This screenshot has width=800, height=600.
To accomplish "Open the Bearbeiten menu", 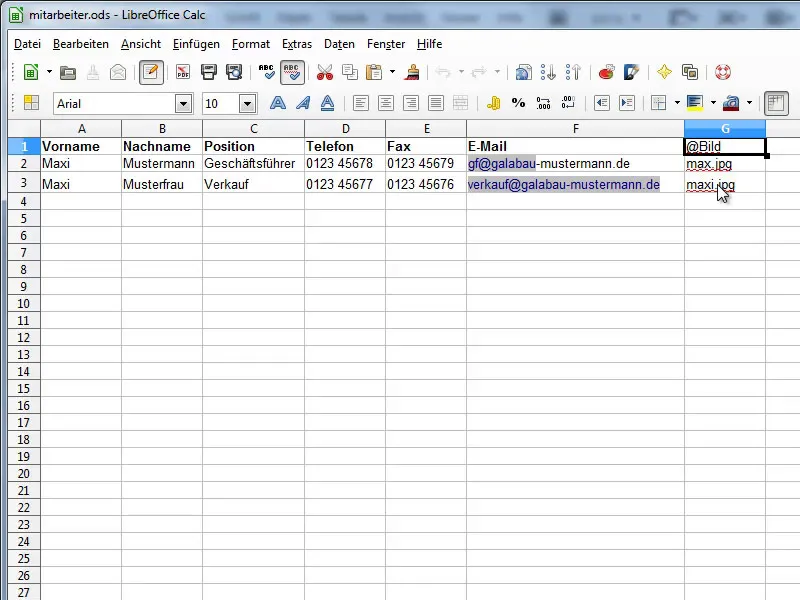I will (81, 44).
